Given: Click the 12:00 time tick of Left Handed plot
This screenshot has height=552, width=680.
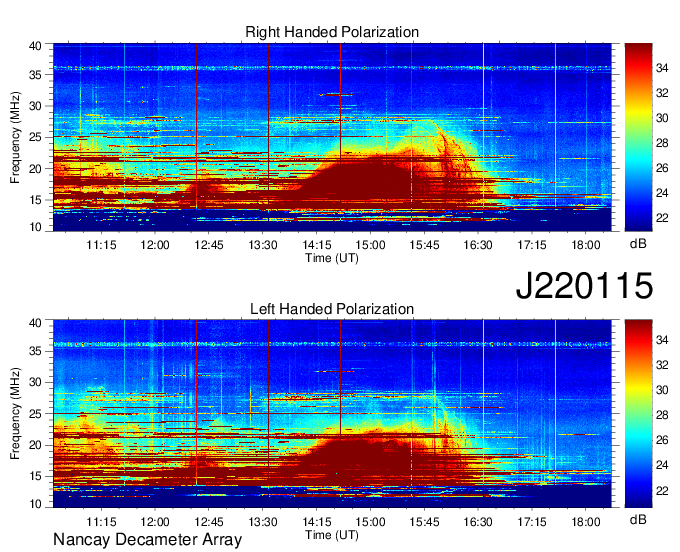Looking at the screenshot, I should 155,522.
